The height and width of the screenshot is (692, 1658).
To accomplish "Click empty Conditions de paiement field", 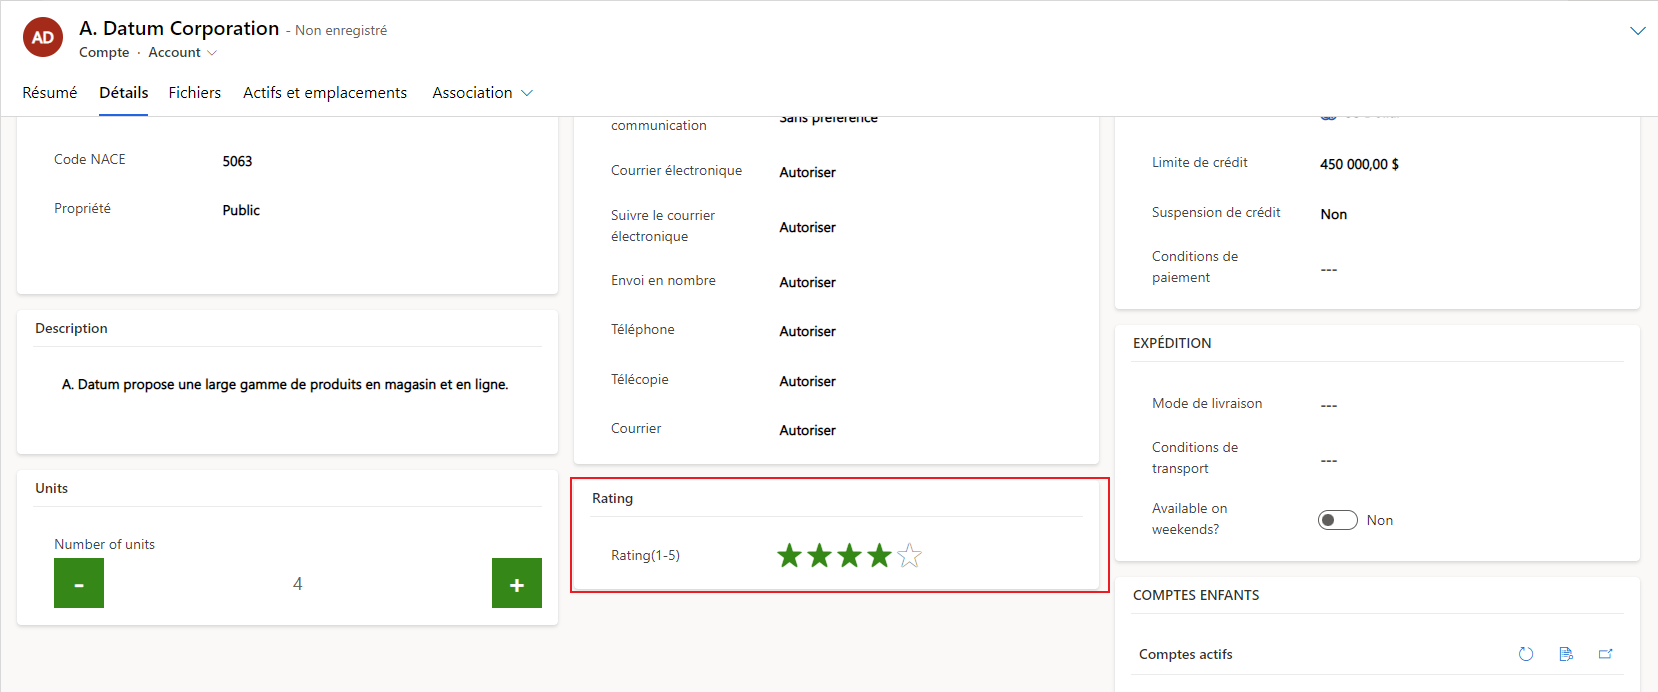I will [x=1329, y=270].
